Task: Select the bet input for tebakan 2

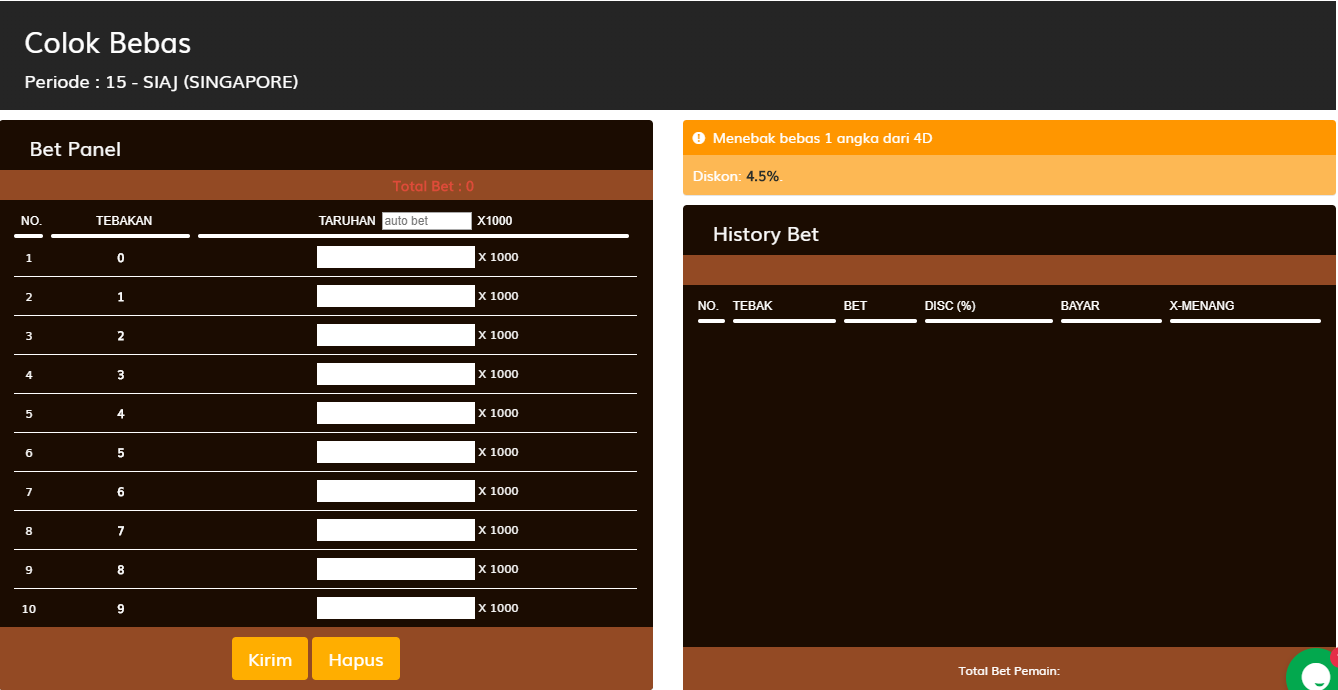Action: point(396,335)
